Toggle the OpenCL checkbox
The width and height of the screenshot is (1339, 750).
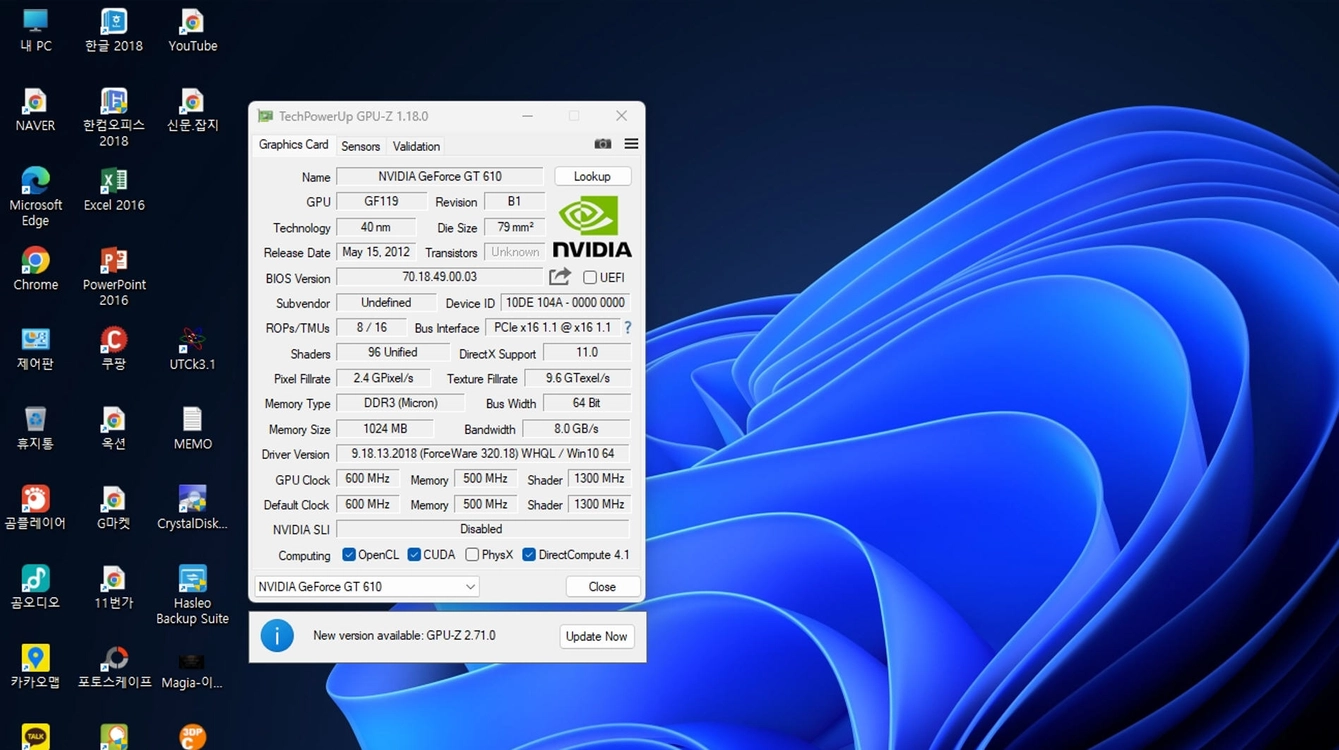coord(349,554)
